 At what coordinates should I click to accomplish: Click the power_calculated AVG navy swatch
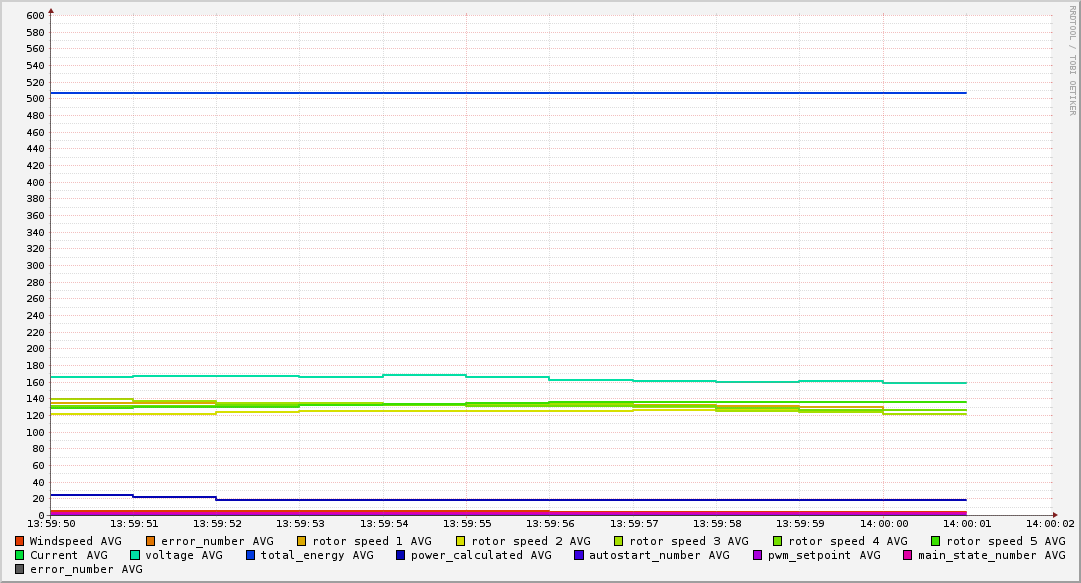[401, 555]
